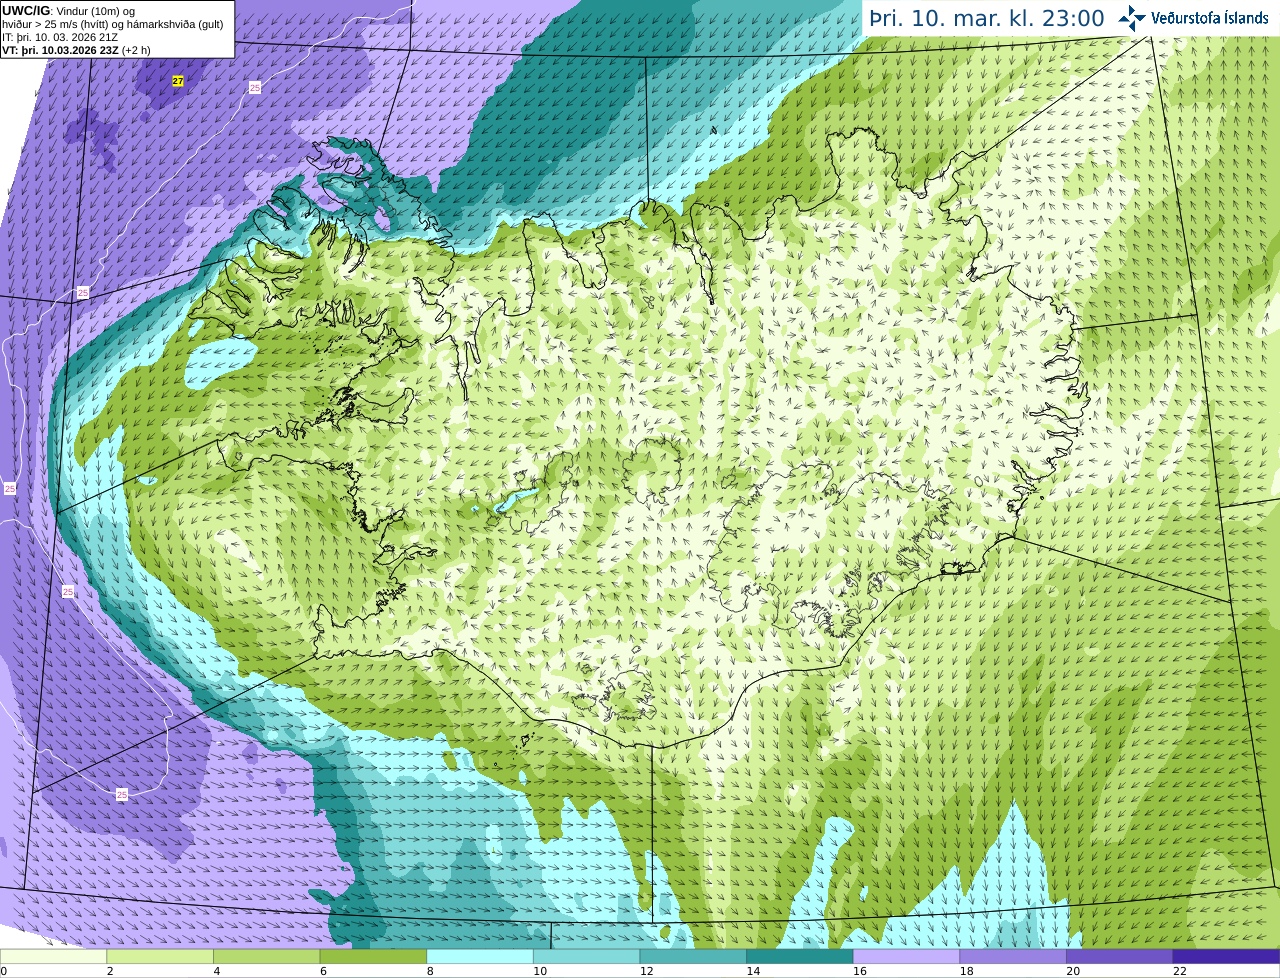Pick the 2–4 m/s light green swatch

tap(160, 957)
